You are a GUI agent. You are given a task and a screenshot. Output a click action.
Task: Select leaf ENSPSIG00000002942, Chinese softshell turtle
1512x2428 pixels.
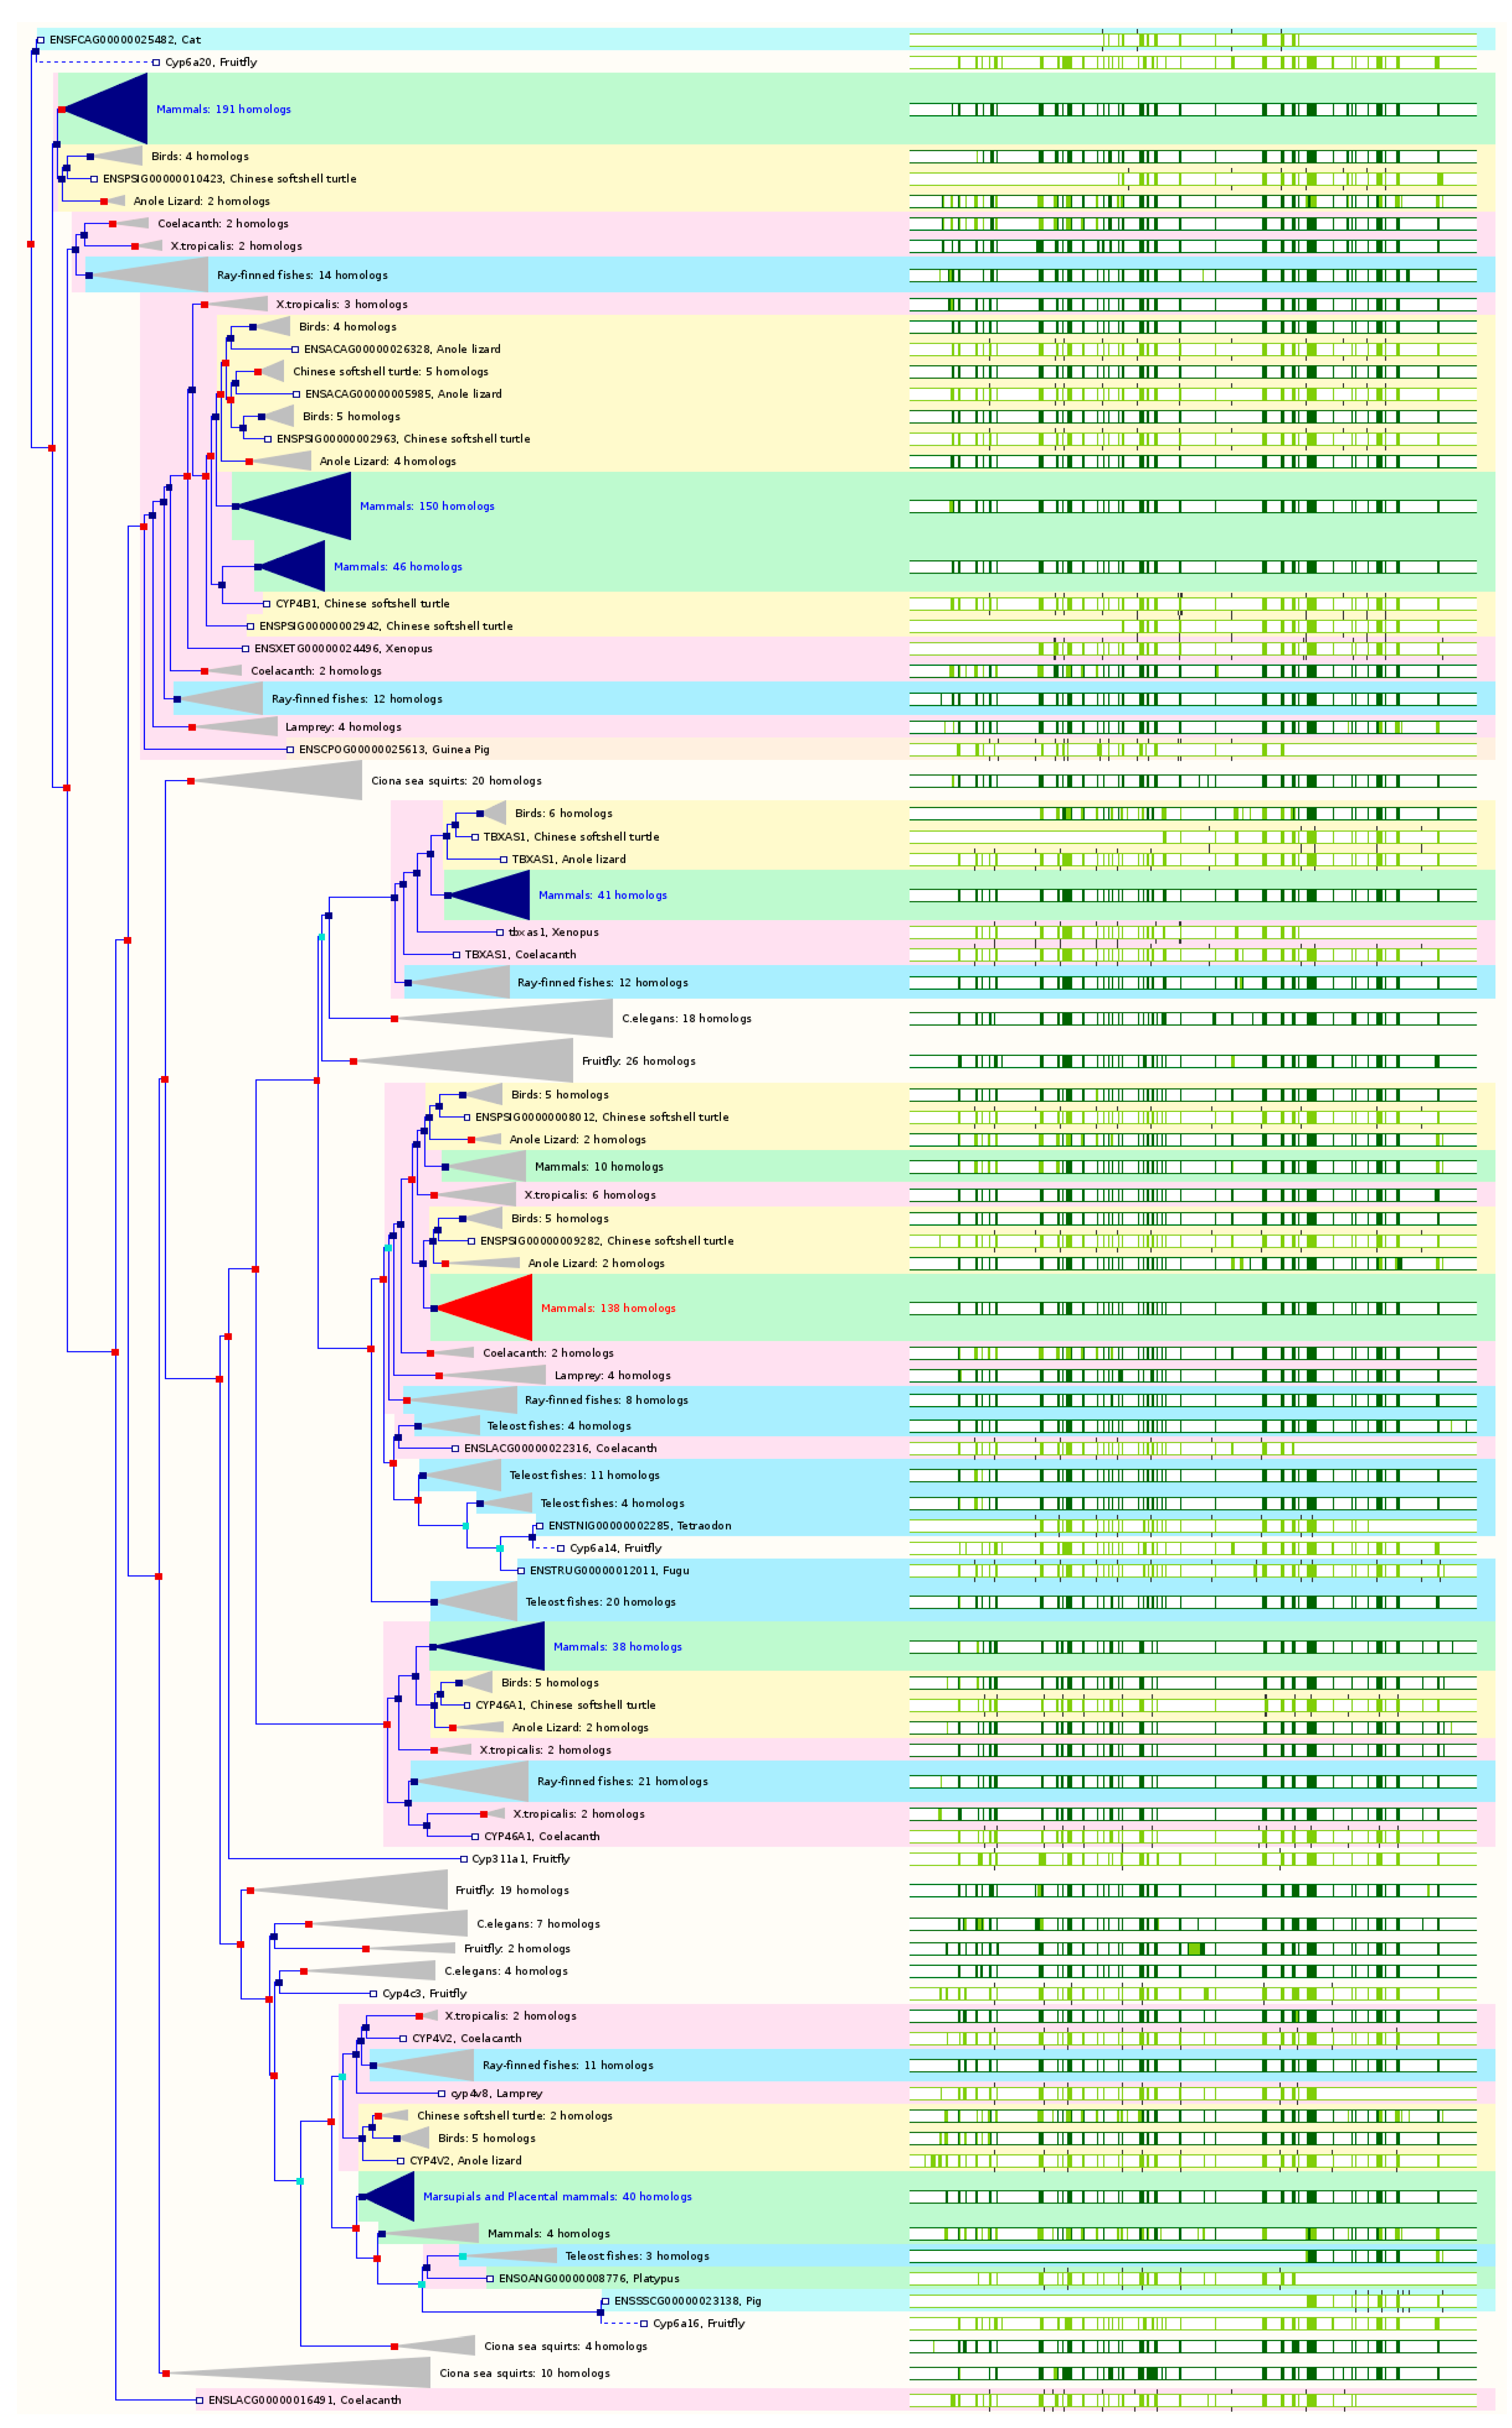click(386, 626)
